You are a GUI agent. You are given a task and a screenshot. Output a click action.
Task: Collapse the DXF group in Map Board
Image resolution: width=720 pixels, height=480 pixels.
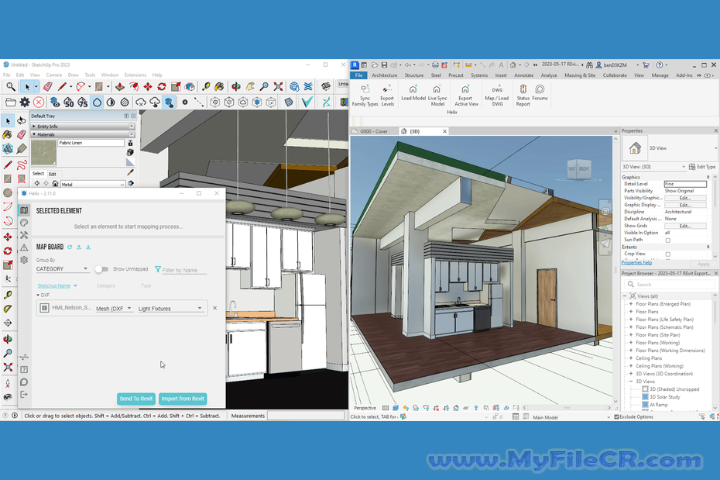pos(38,295)
